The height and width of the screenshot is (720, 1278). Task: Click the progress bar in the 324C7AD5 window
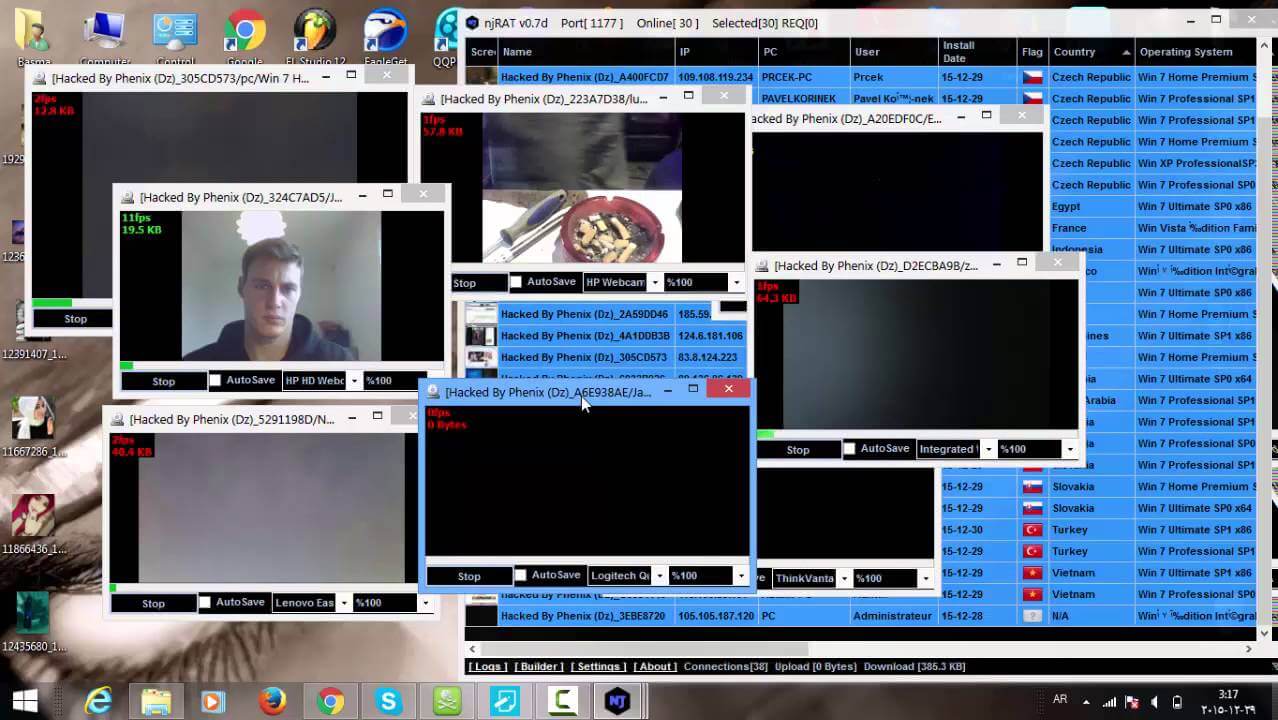tap(281, 366)
